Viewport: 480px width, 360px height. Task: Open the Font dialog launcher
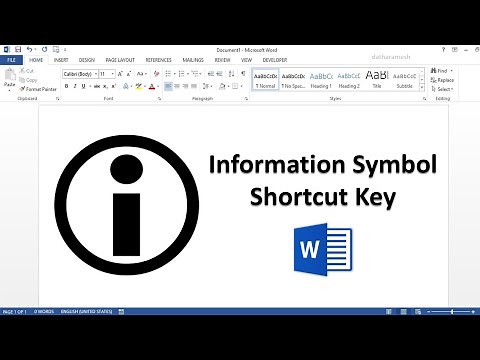(159, 99)
